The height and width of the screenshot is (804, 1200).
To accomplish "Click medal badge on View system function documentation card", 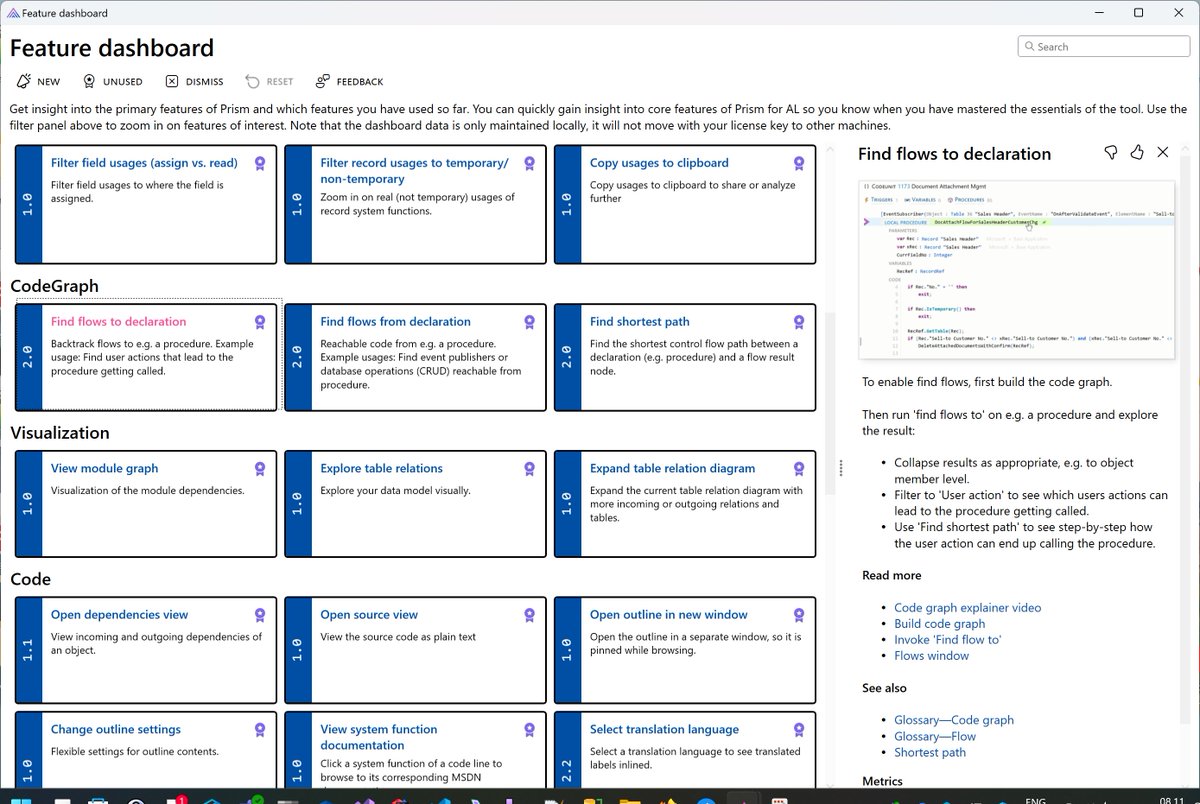I will coord(529,730).
